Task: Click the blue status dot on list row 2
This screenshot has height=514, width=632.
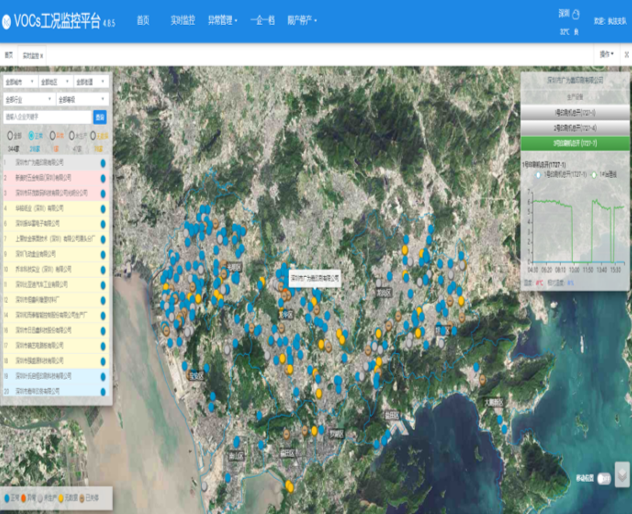Action: [x=103, y=178]
